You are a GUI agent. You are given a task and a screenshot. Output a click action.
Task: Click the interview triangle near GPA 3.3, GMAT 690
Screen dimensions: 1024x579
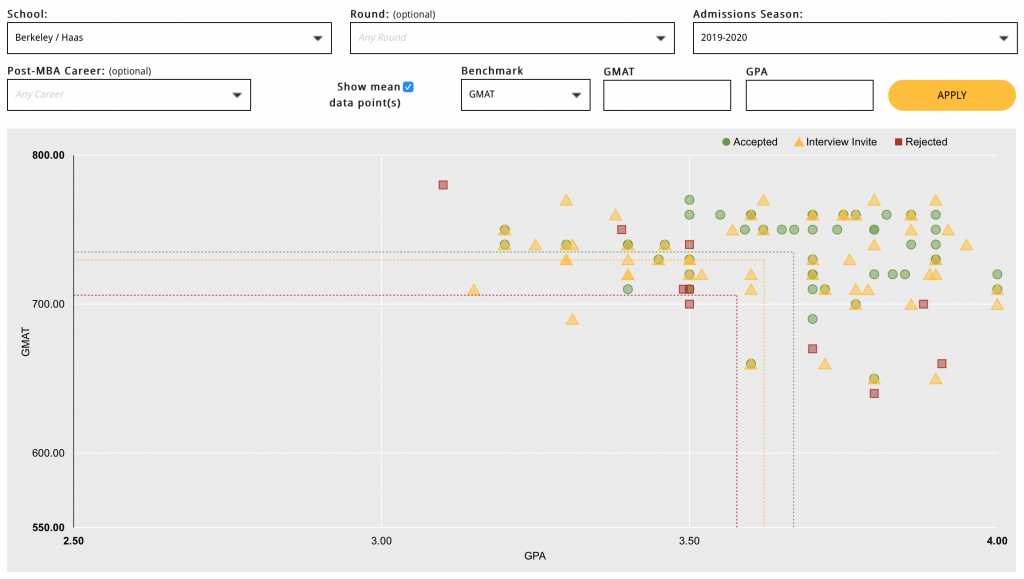(x=572, y=320)
